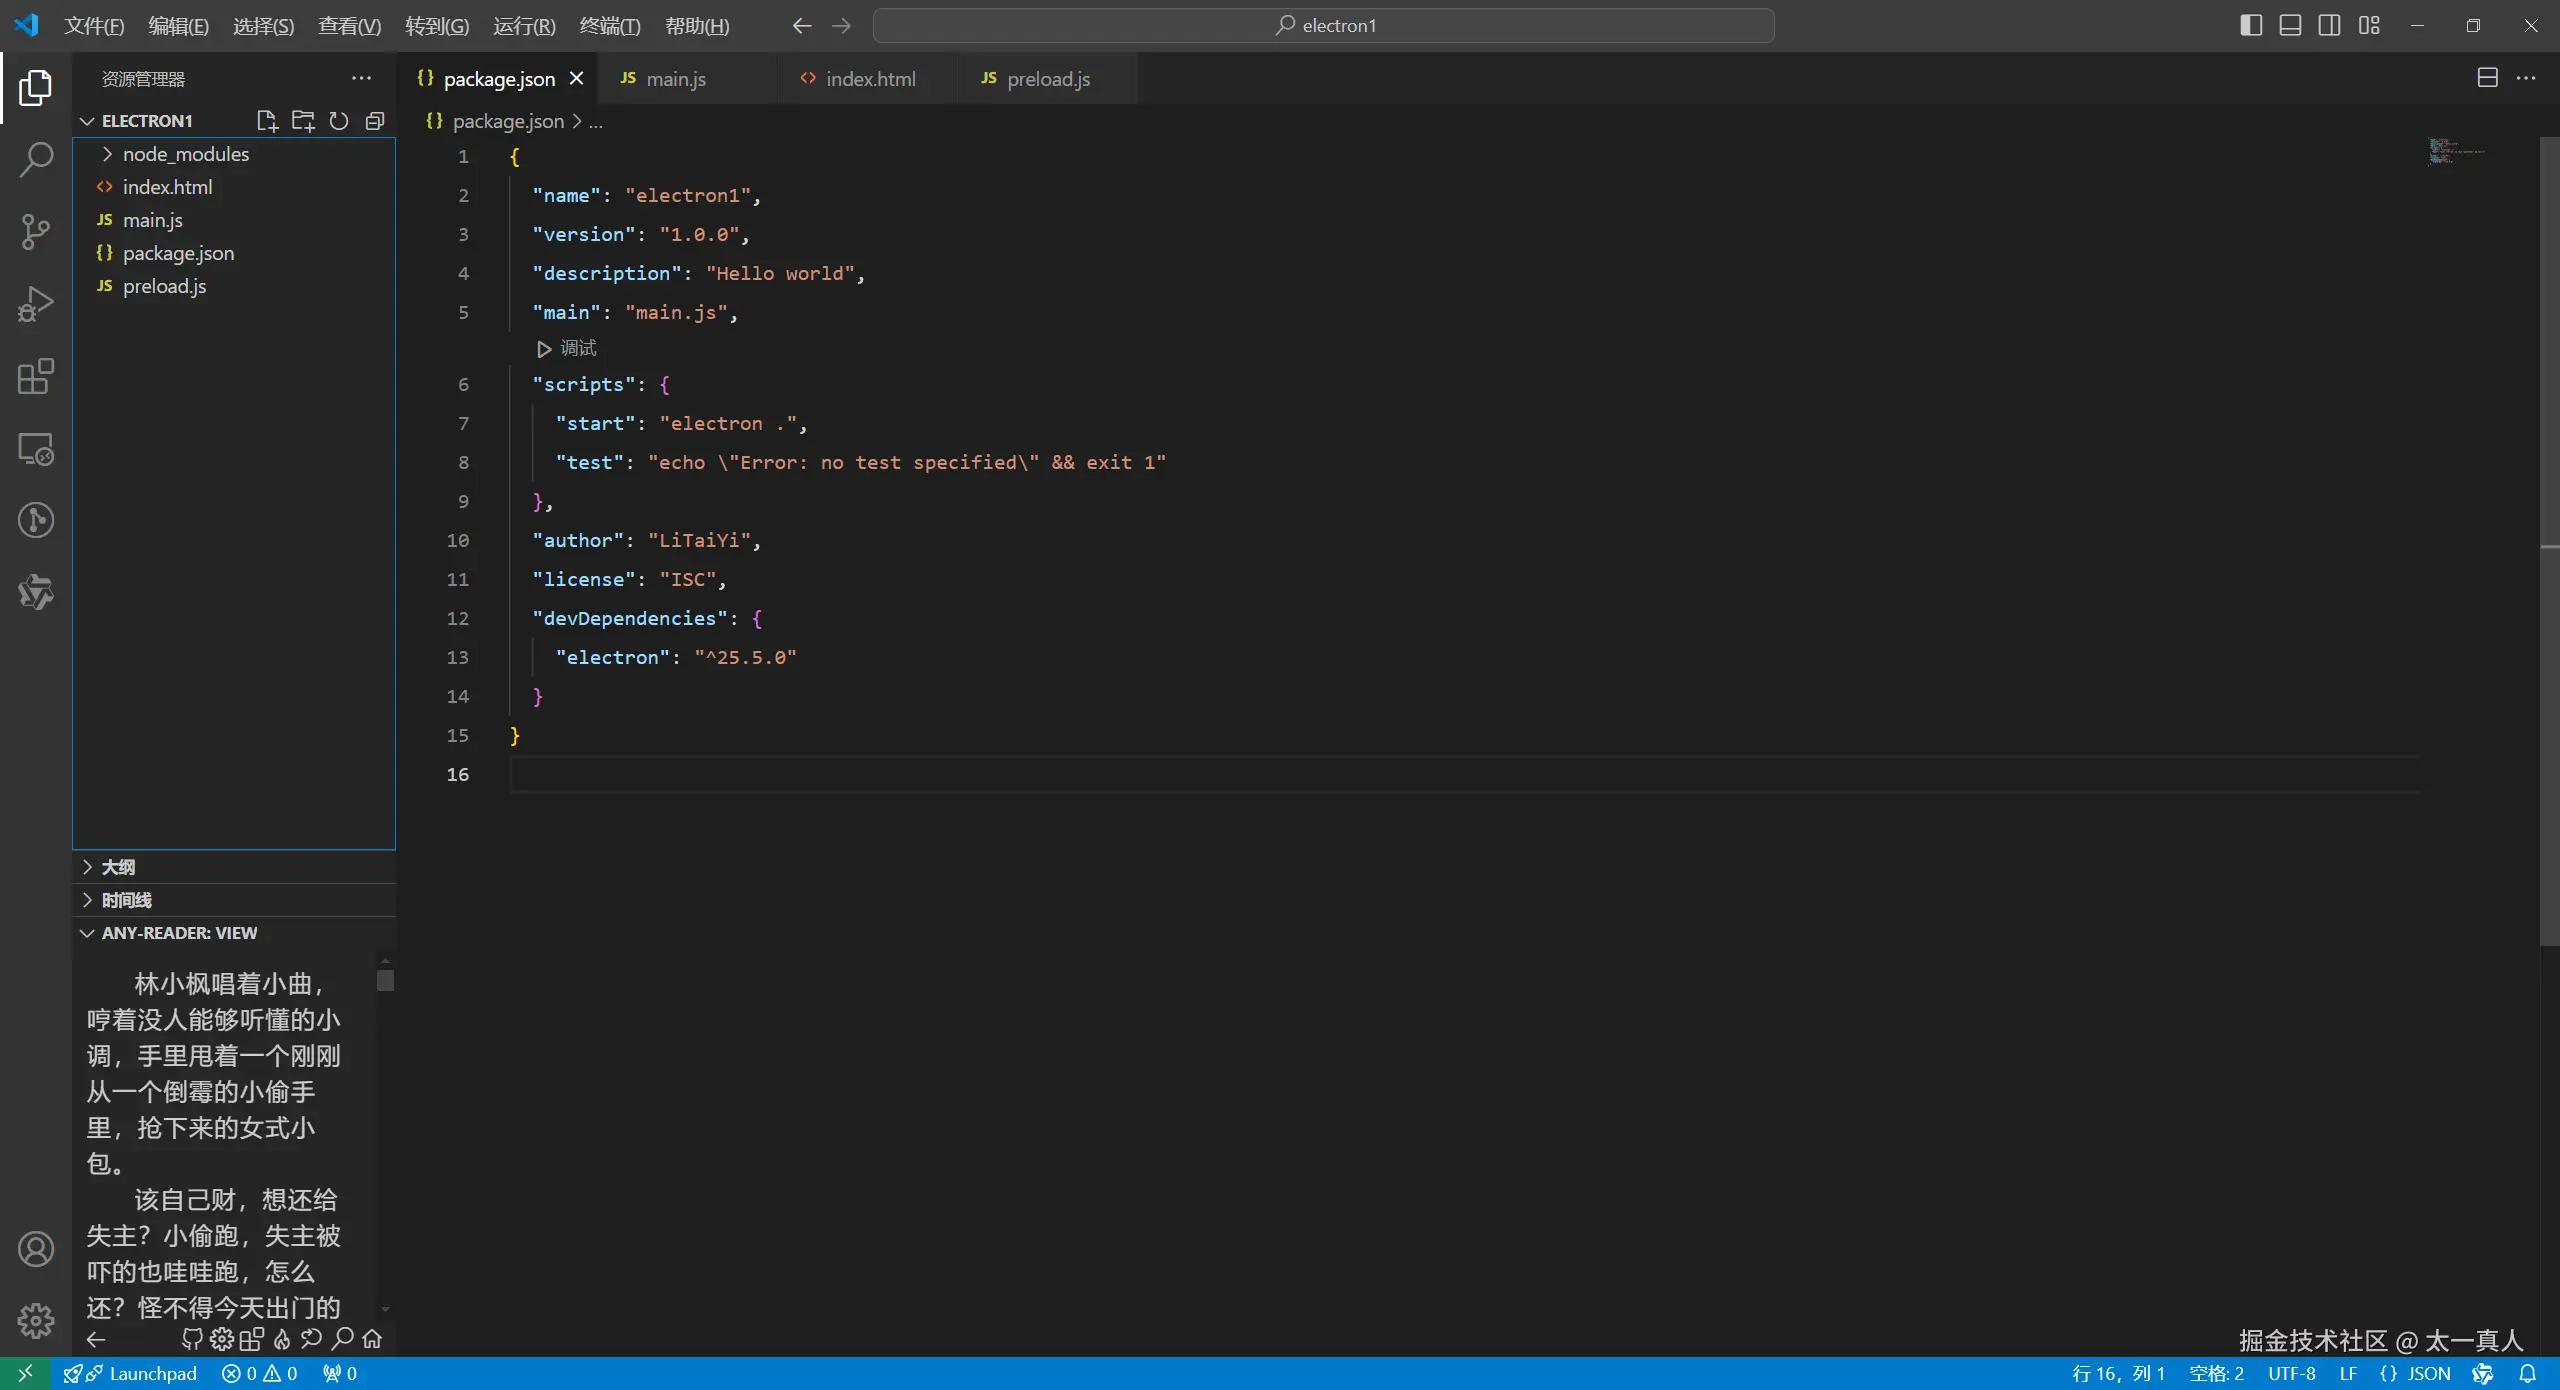Open the Run and Debug view
Screen dimensions: 2560x1390
pos(36,304)
